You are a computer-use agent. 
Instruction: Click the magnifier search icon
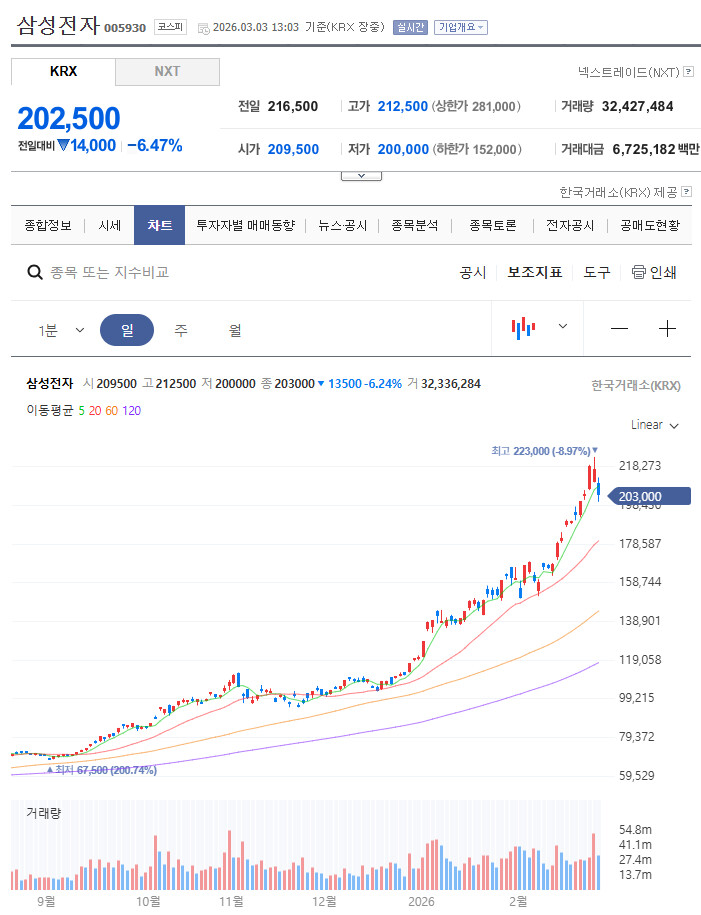(x=35, y=272)
